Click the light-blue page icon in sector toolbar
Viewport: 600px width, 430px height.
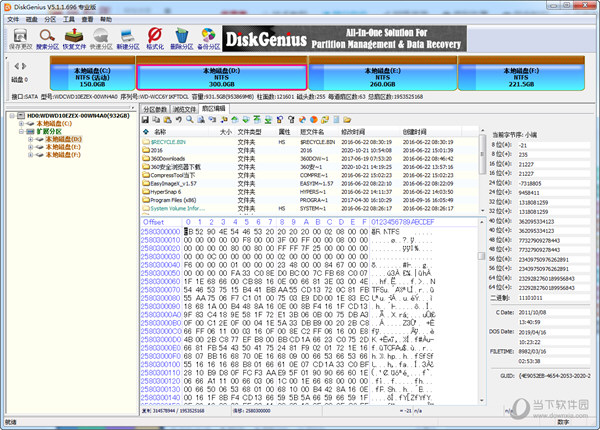click(336, 120)
